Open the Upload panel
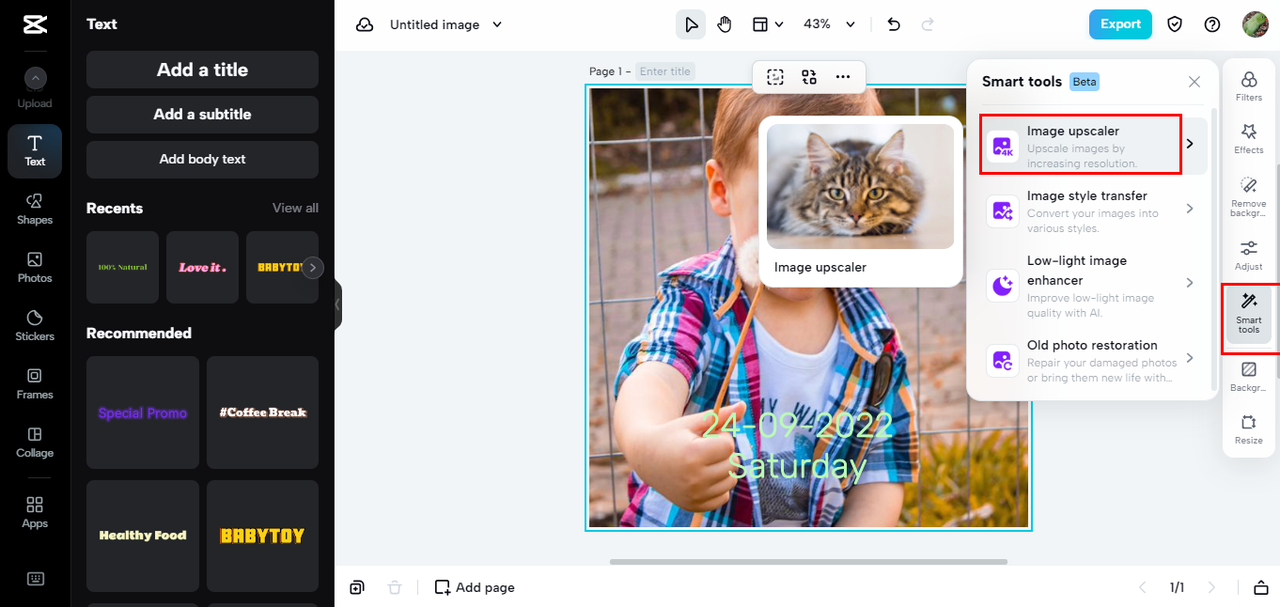 [35, 88]
